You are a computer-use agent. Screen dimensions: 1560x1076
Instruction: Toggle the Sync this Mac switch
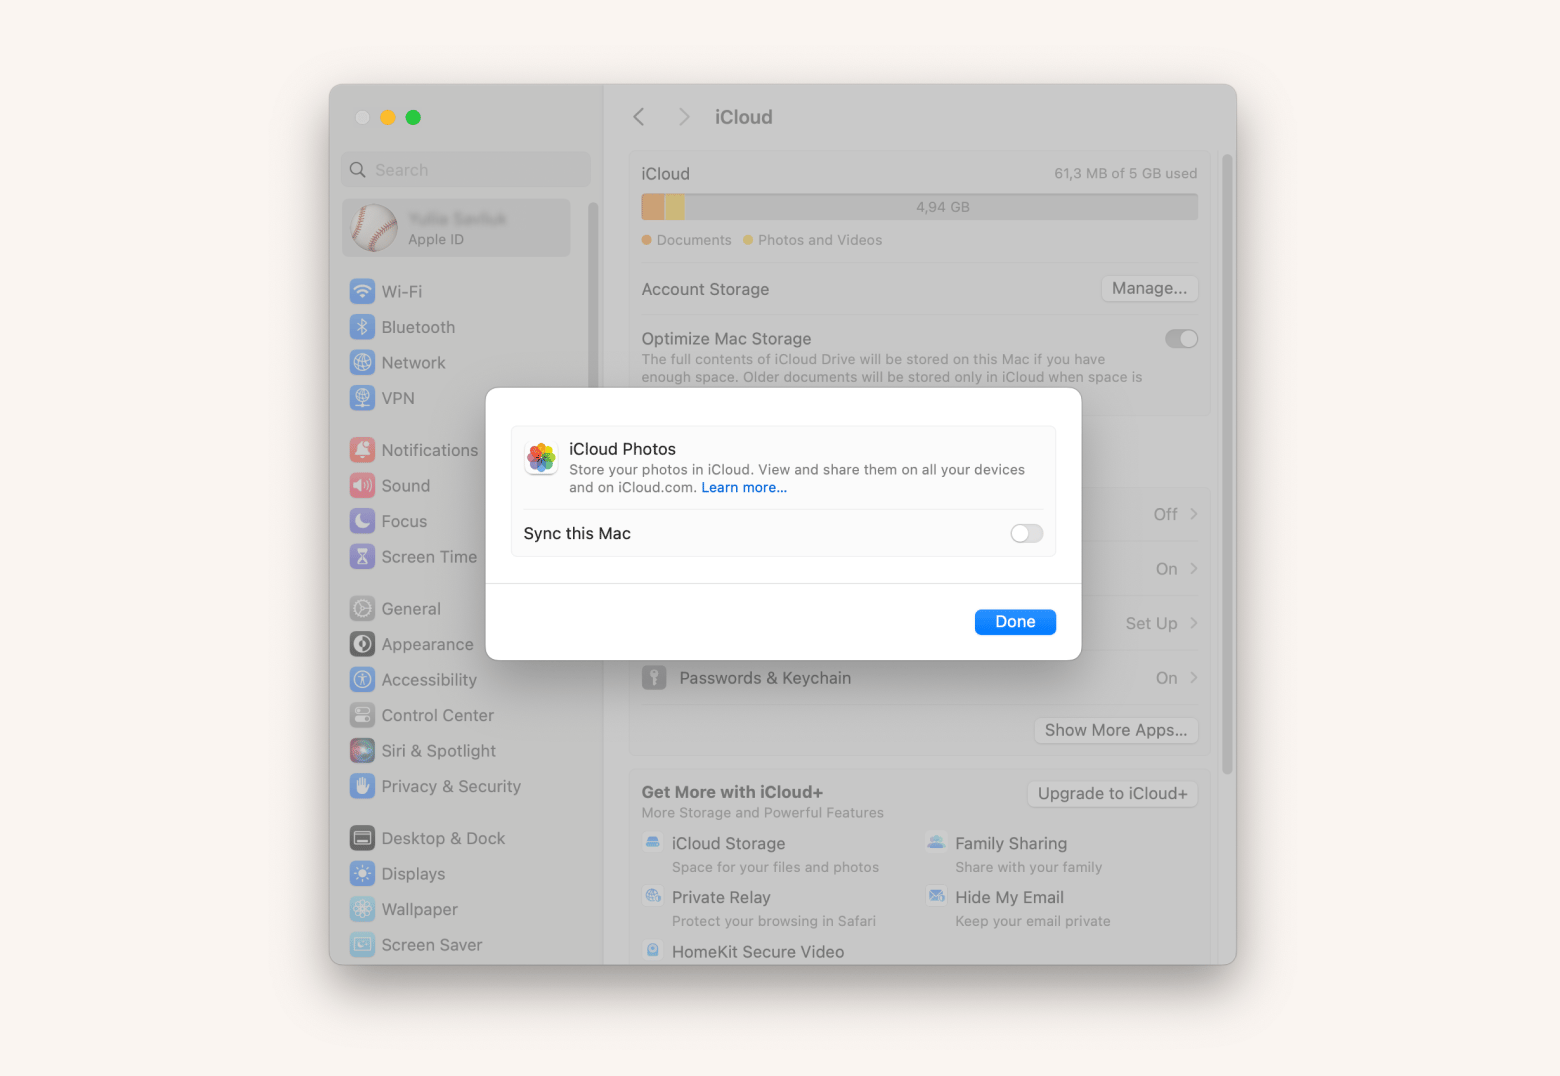pyautogui.click(x=1026, y=534)
